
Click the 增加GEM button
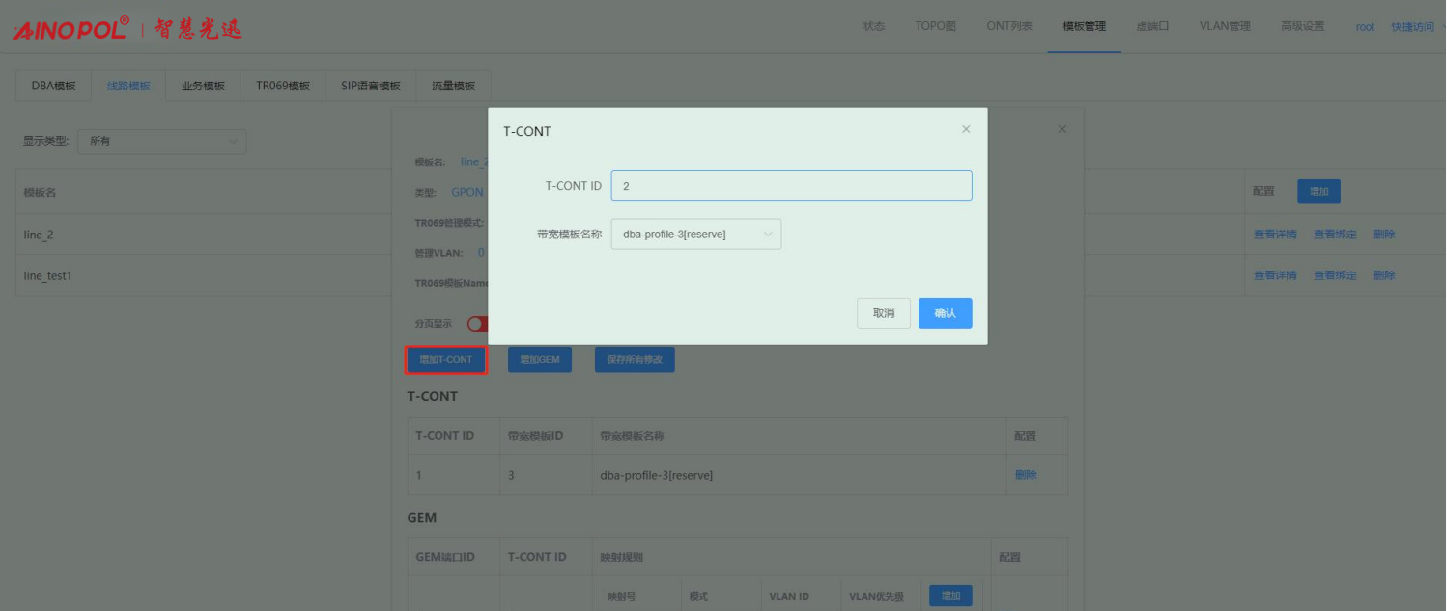[x=540, y=359]
